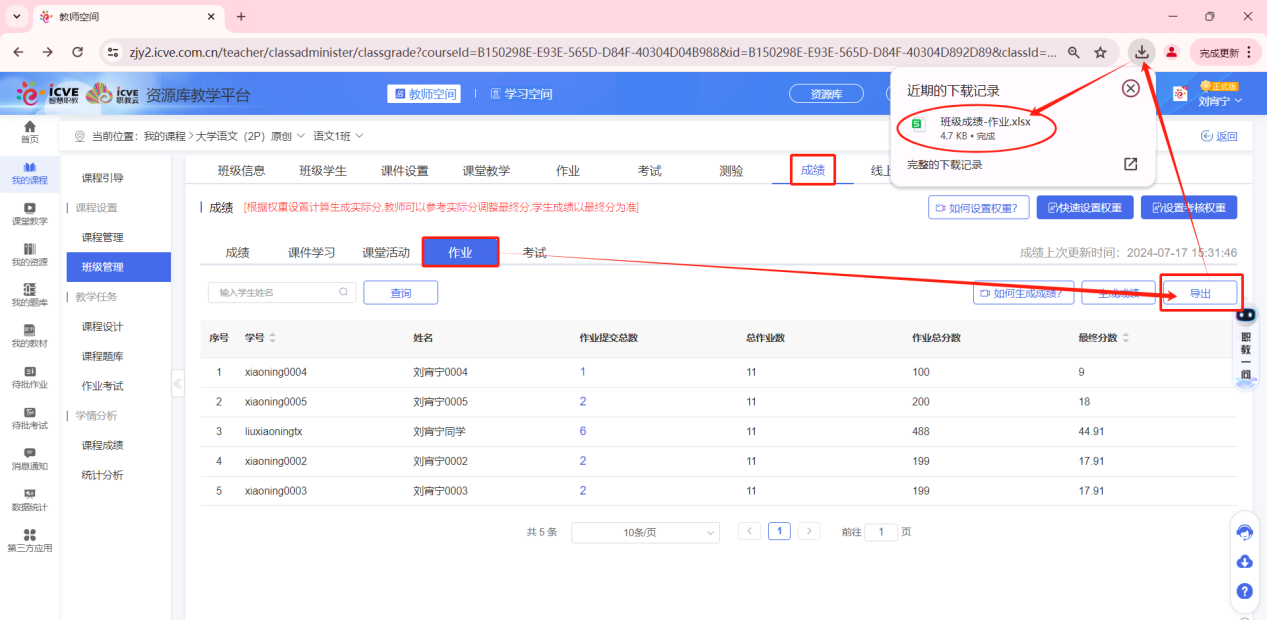The width and height of the screenshot is (1267, 620).
Task: Click the student name search field
Action: (x=275, y=292)
